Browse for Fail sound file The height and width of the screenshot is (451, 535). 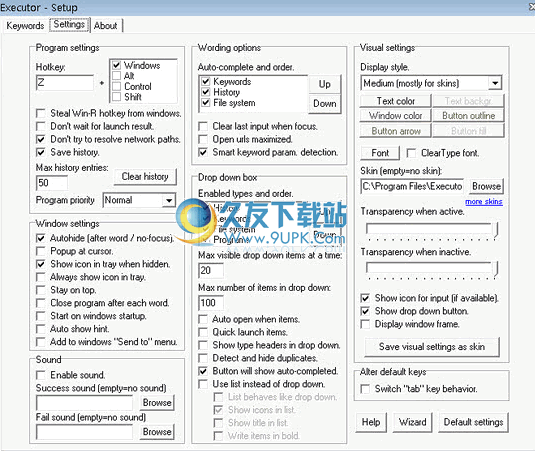[157, 432]
